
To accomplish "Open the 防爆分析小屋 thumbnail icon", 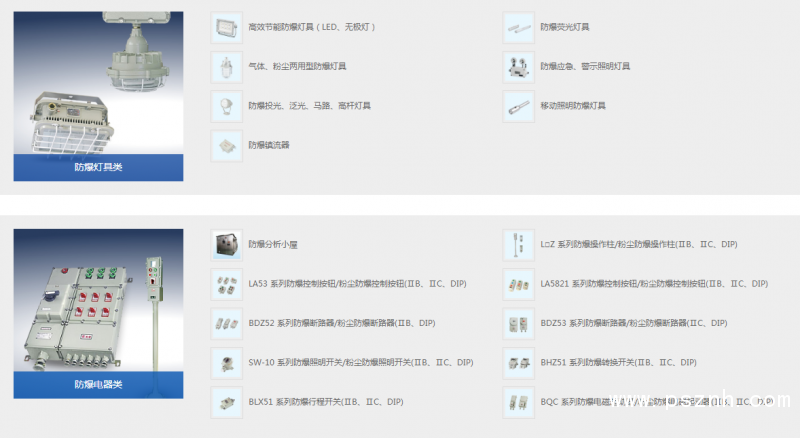I will pos(227,245).
